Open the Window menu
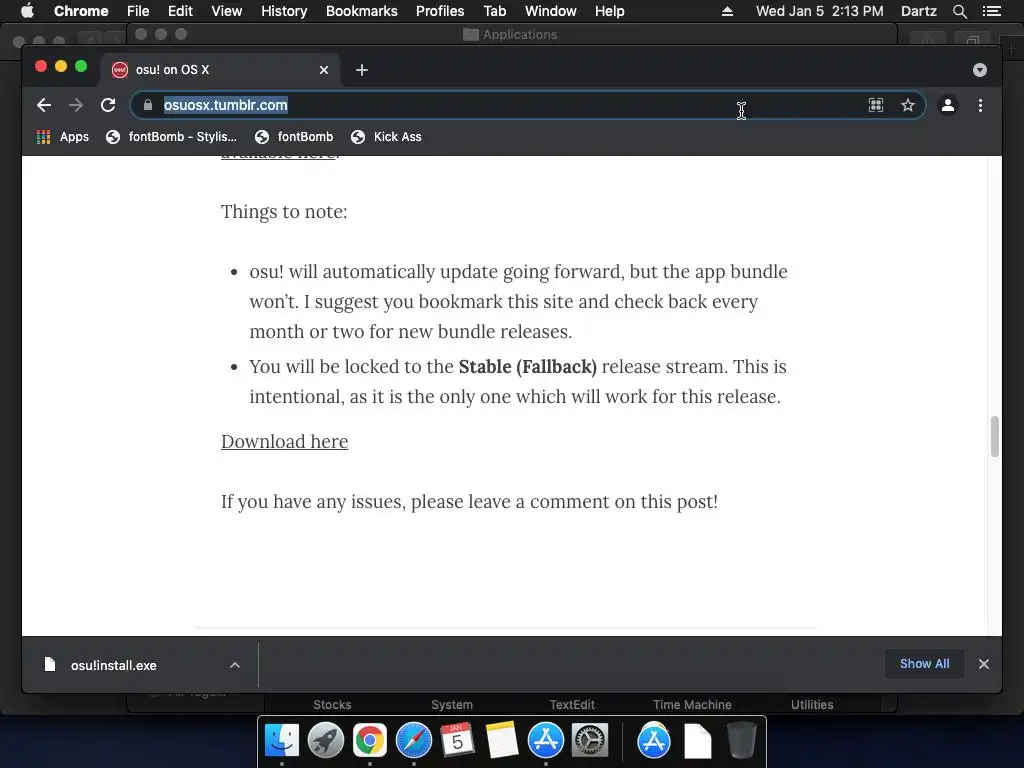1024x768 pixels. (x=551, y=11)
